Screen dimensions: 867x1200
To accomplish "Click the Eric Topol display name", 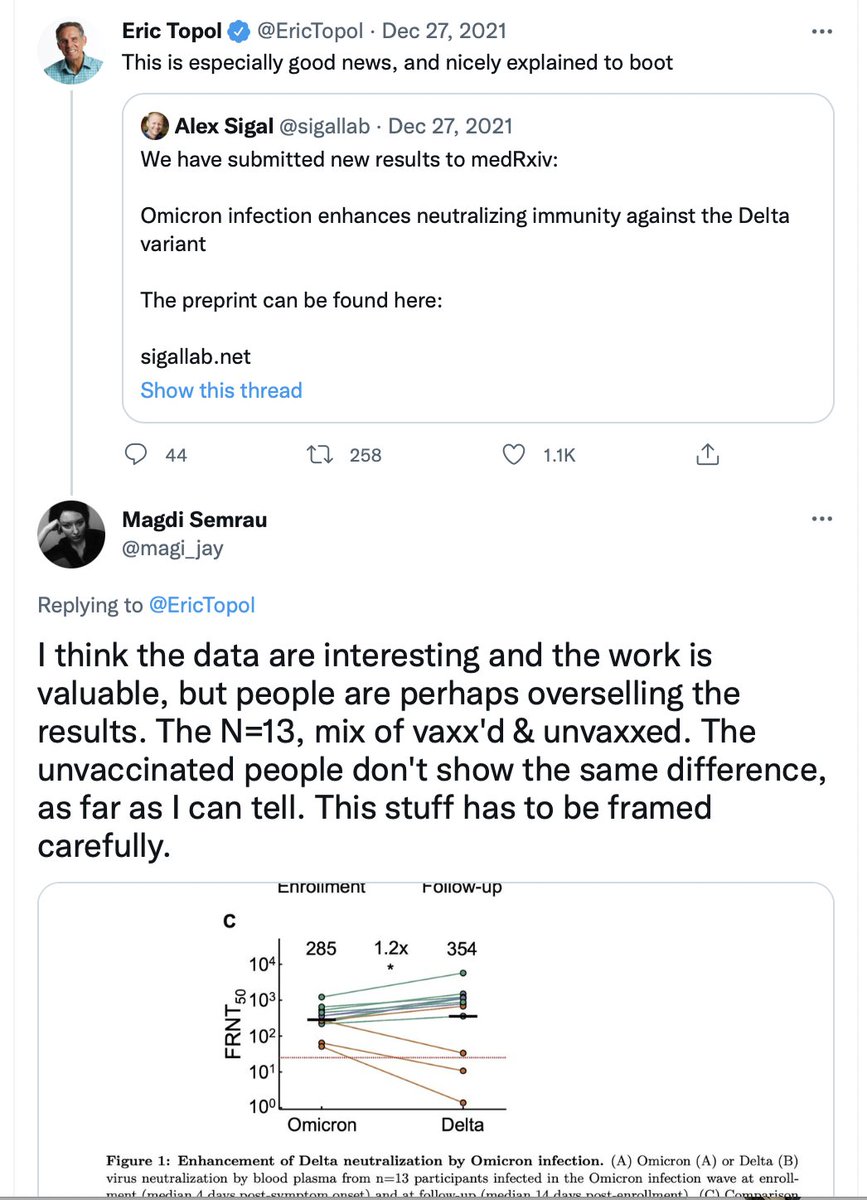I will [171, 32].
